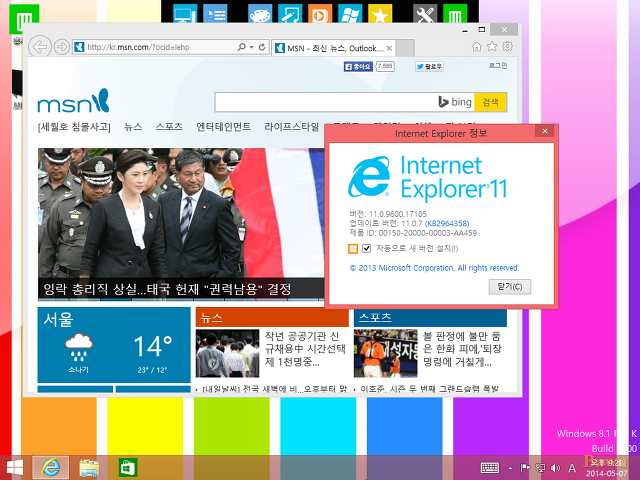Open the 스포츠 navigation menu
Image resolution: width=640 pixels, height=480 pixels.
(169, 127)
